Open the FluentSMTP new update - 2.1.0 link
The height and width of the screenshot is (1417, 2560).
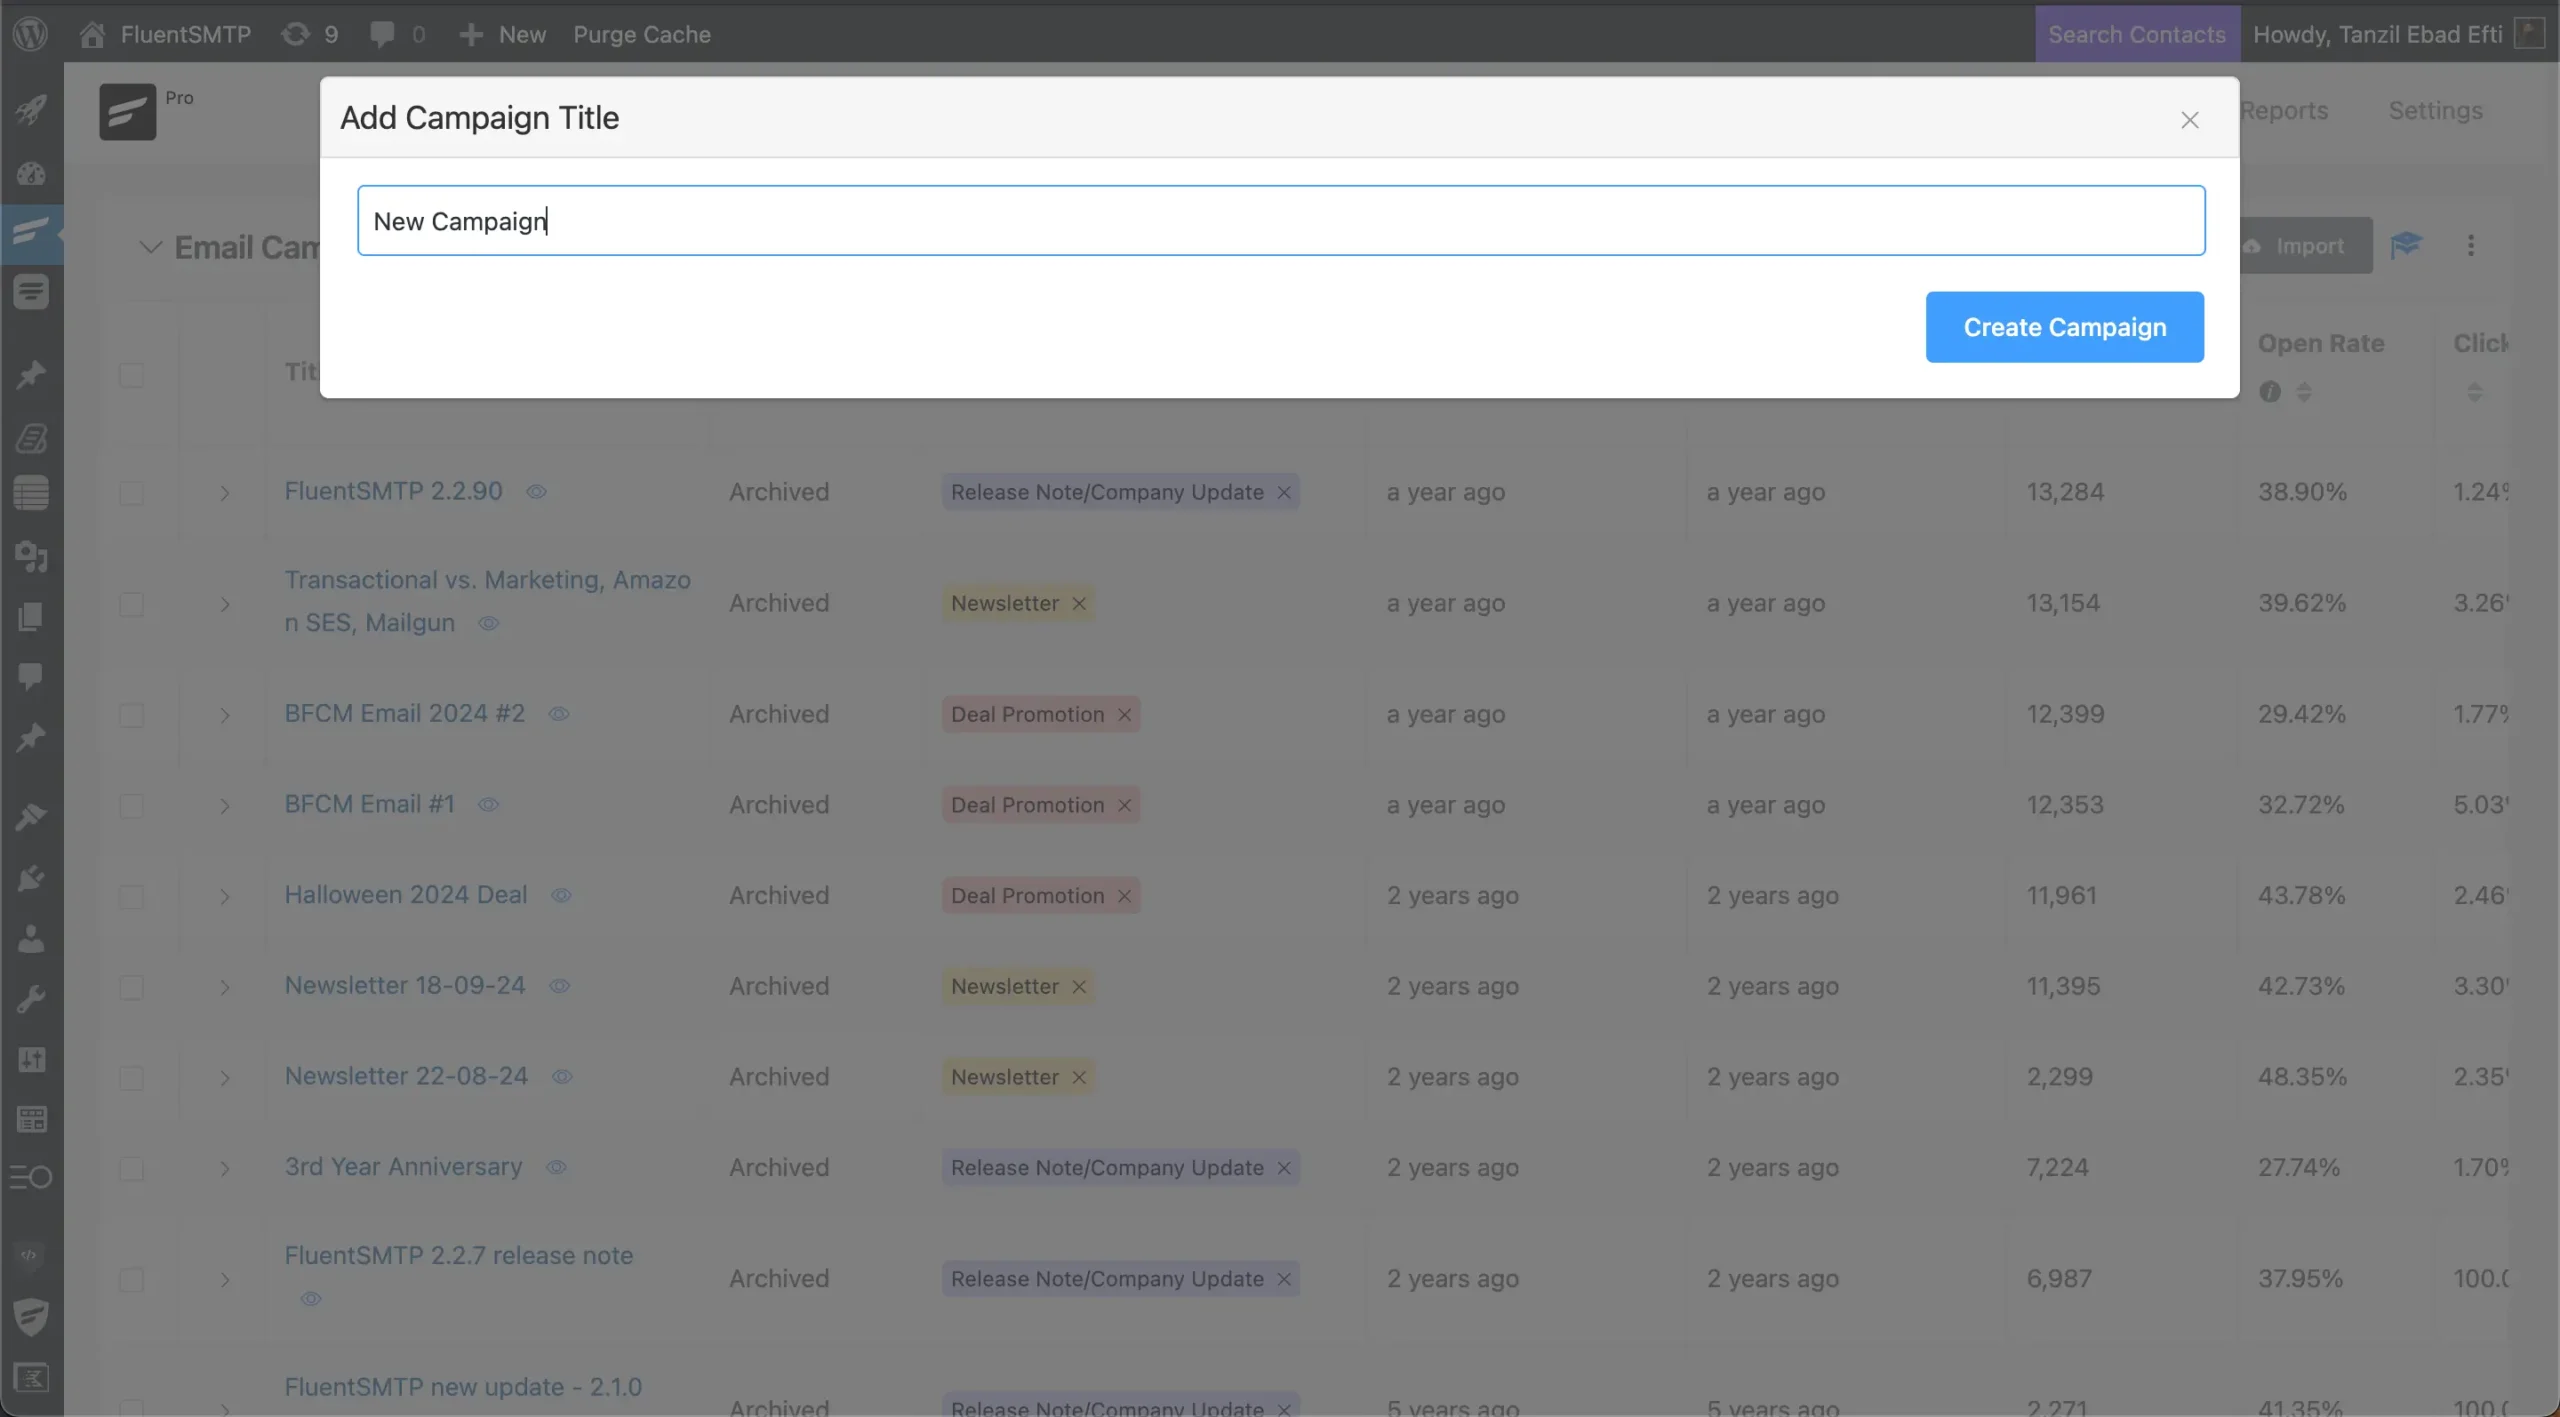463,1387
